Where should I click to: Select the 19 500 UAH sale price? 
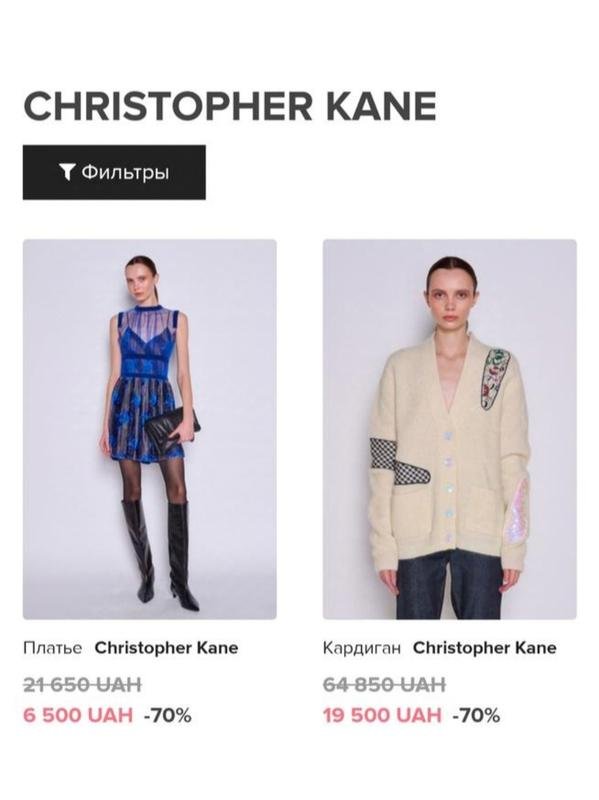click(382, 715)
